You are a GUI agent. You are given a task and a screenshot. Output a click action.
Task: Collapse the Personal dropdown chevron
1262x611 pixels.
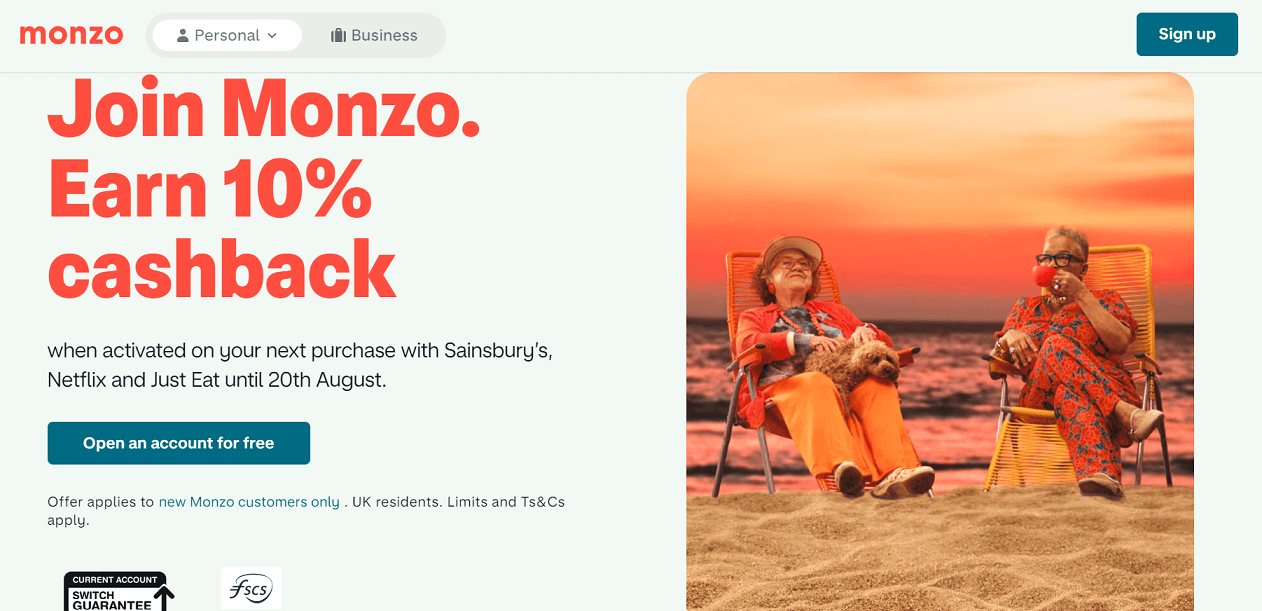click(270, 34)
